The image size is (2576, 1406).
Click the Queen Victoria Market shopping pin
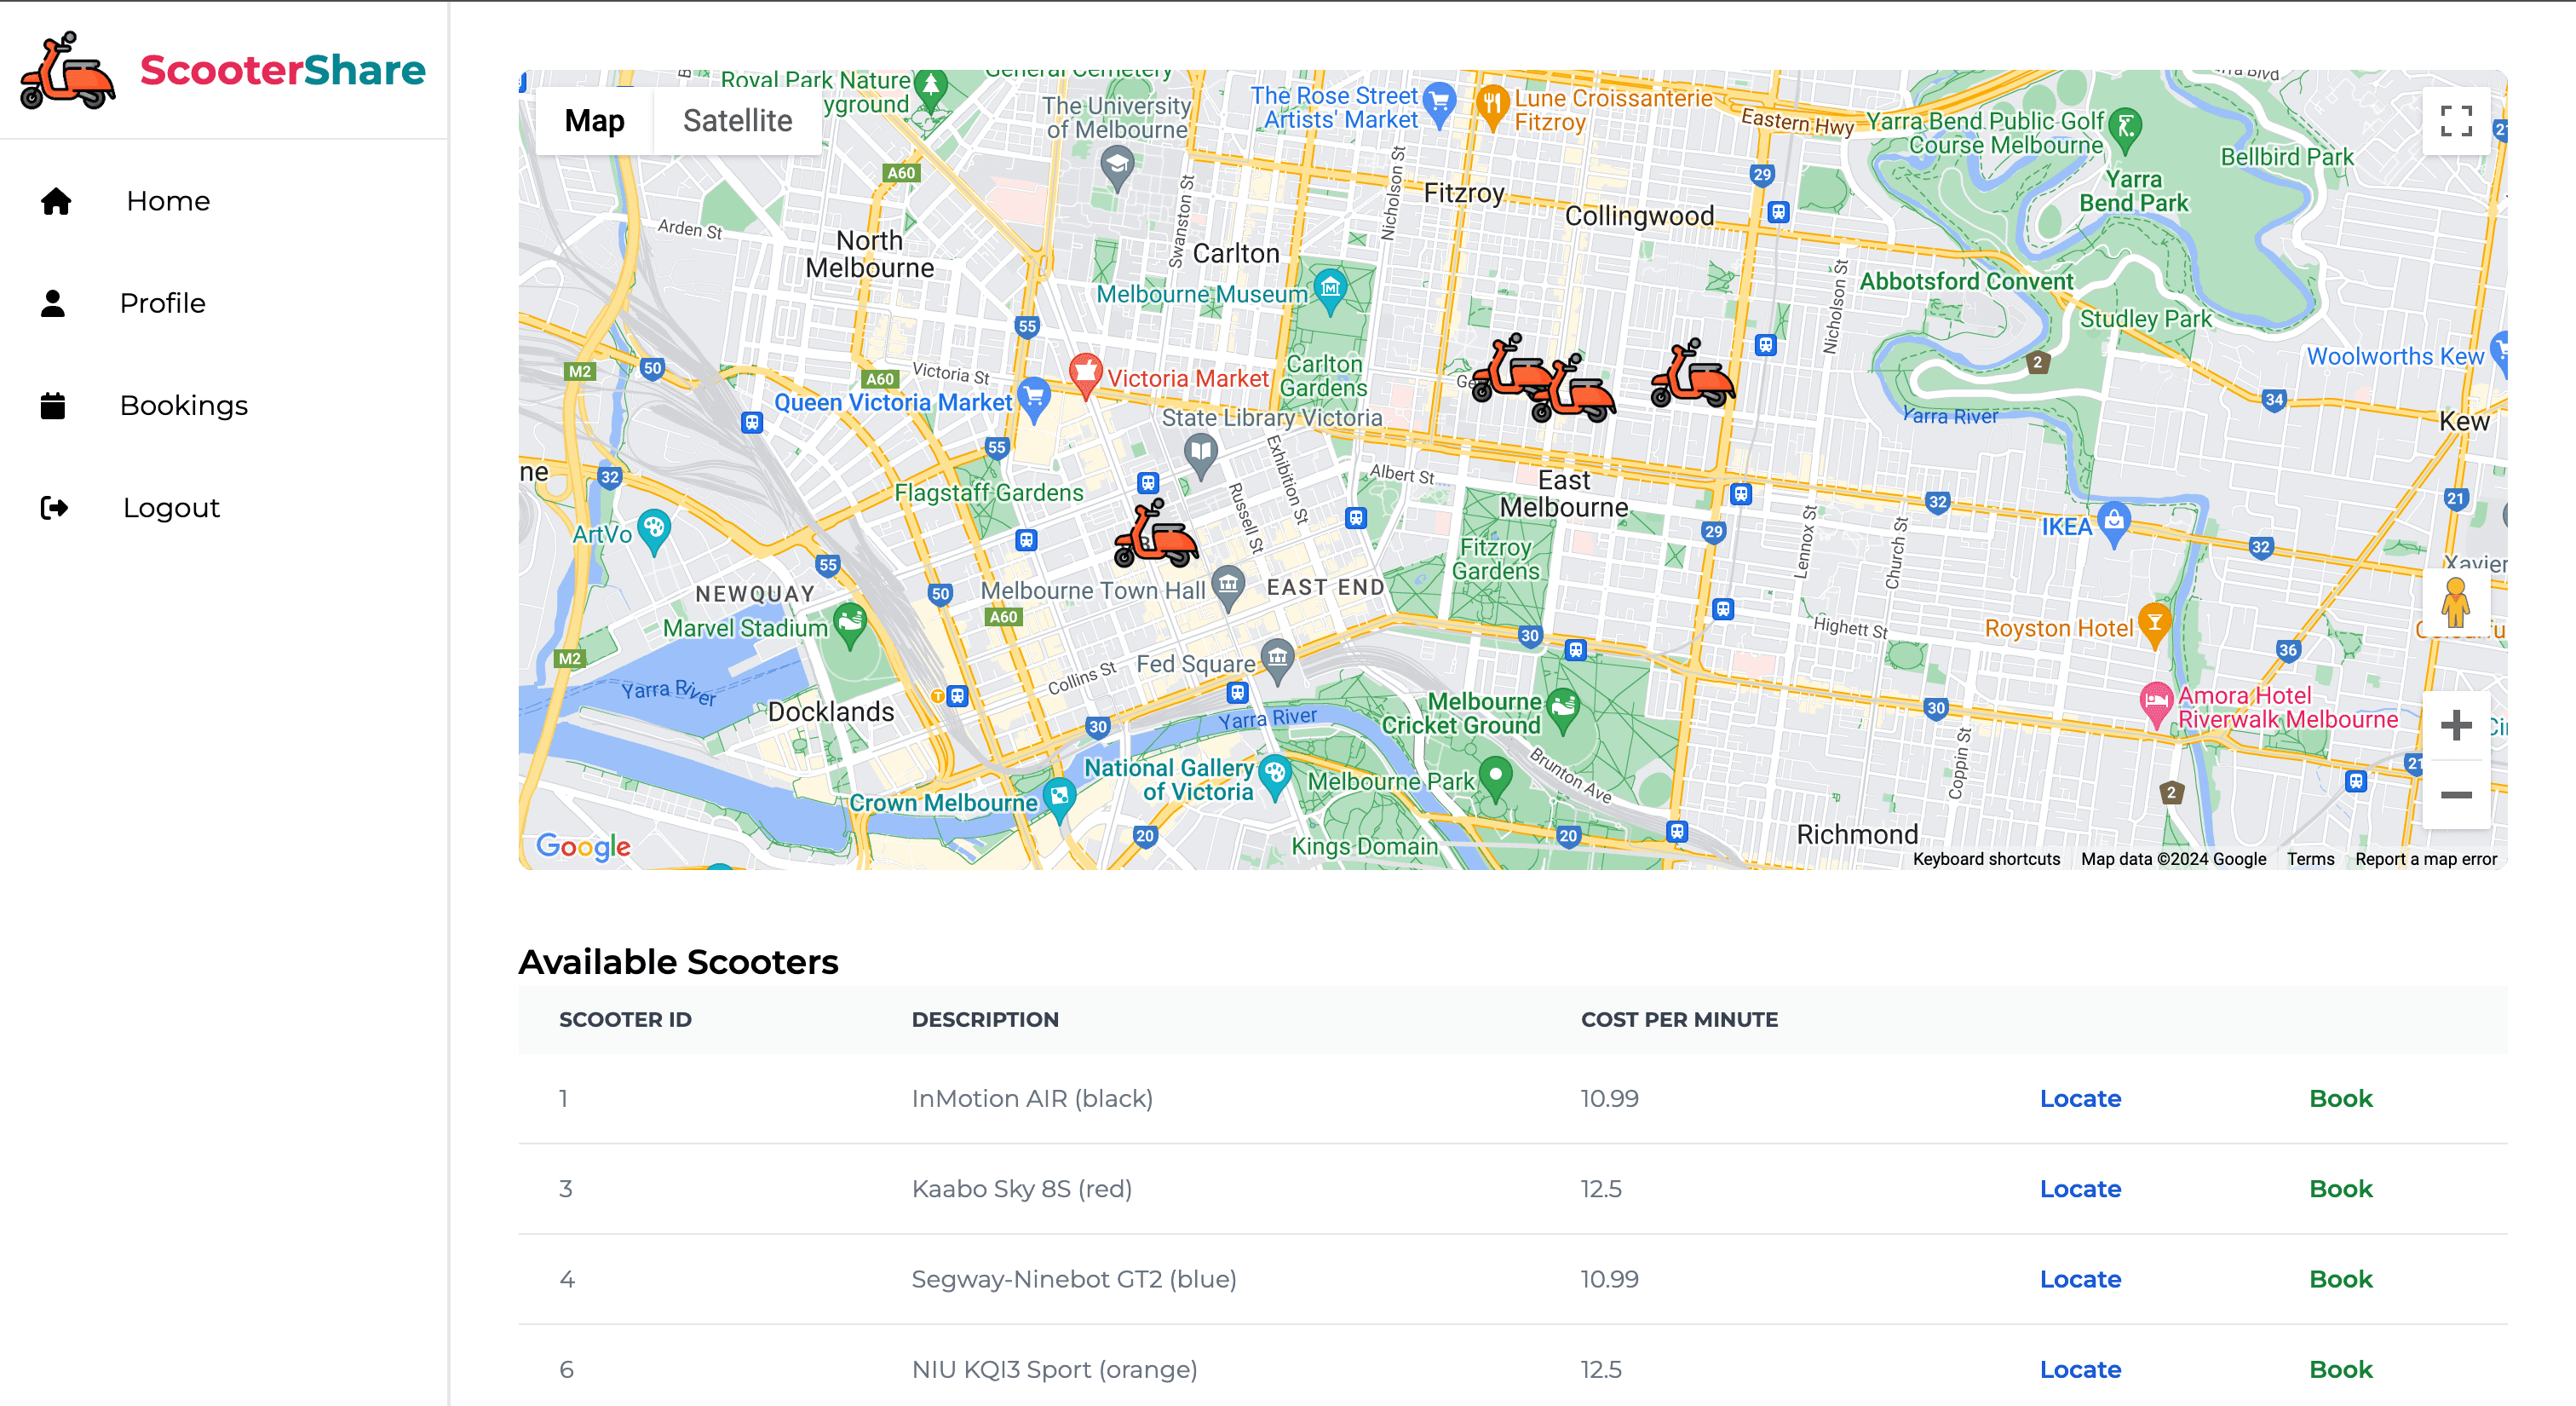[1034, 398]
